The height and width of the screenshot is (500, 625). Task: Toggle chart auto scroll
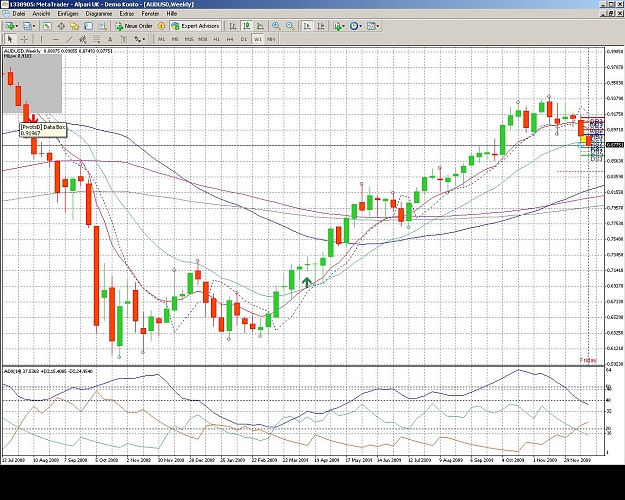tap(307, 26)
